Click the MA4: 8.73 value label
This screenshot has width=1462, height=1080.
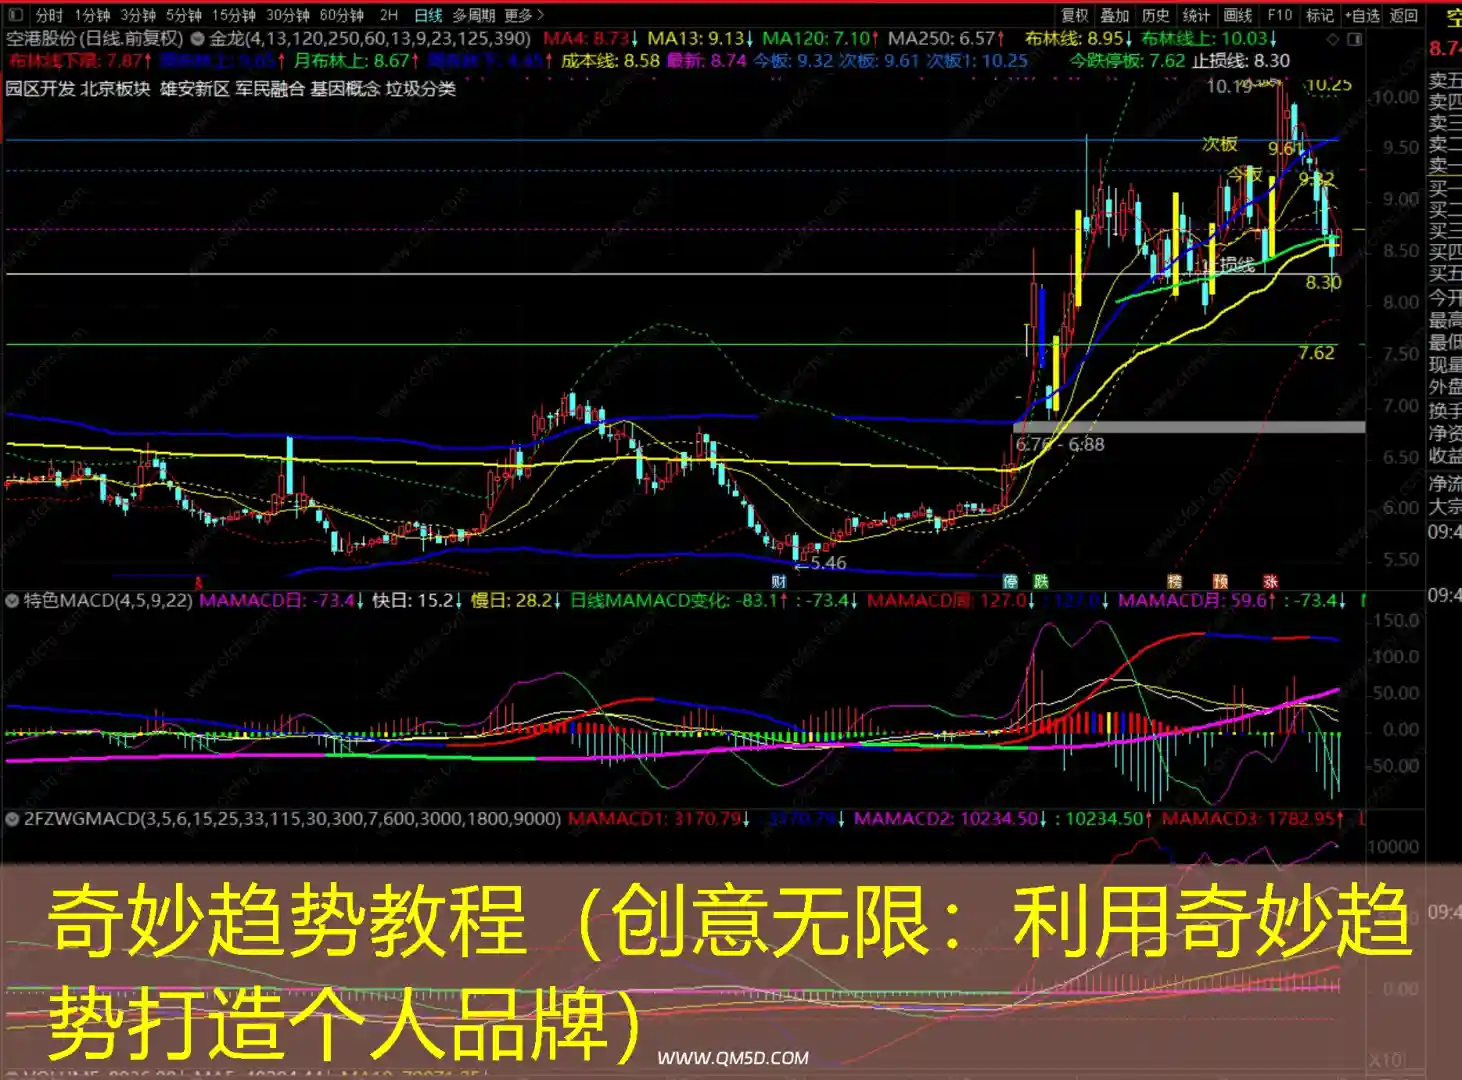(590, 38)
